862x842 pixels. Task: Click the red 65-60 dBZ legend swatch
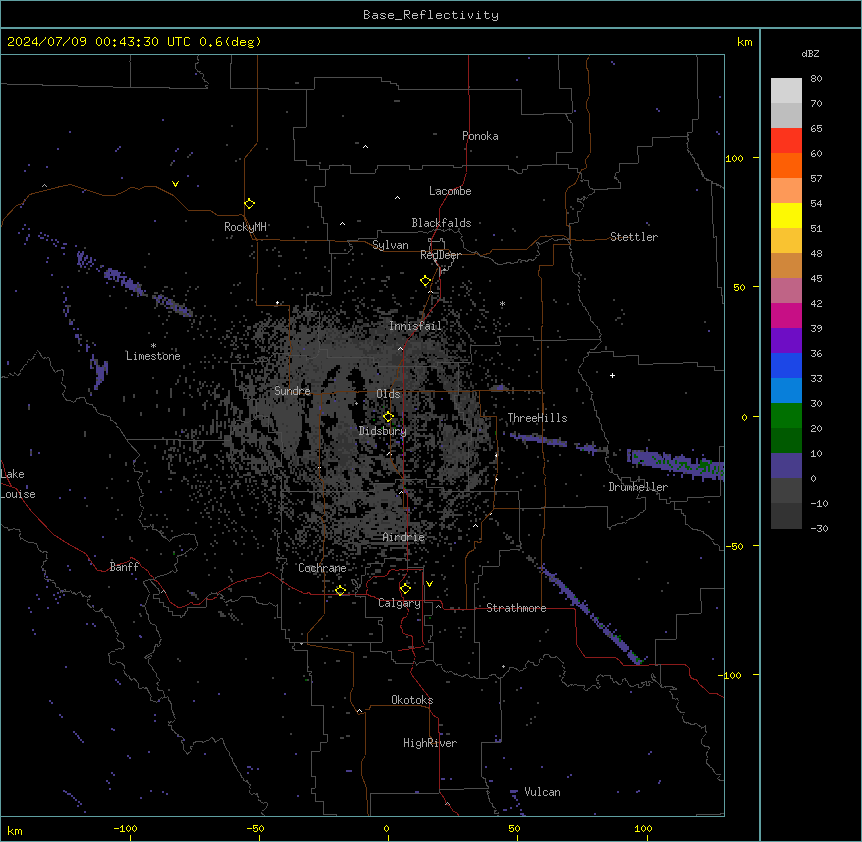[786, 140]
